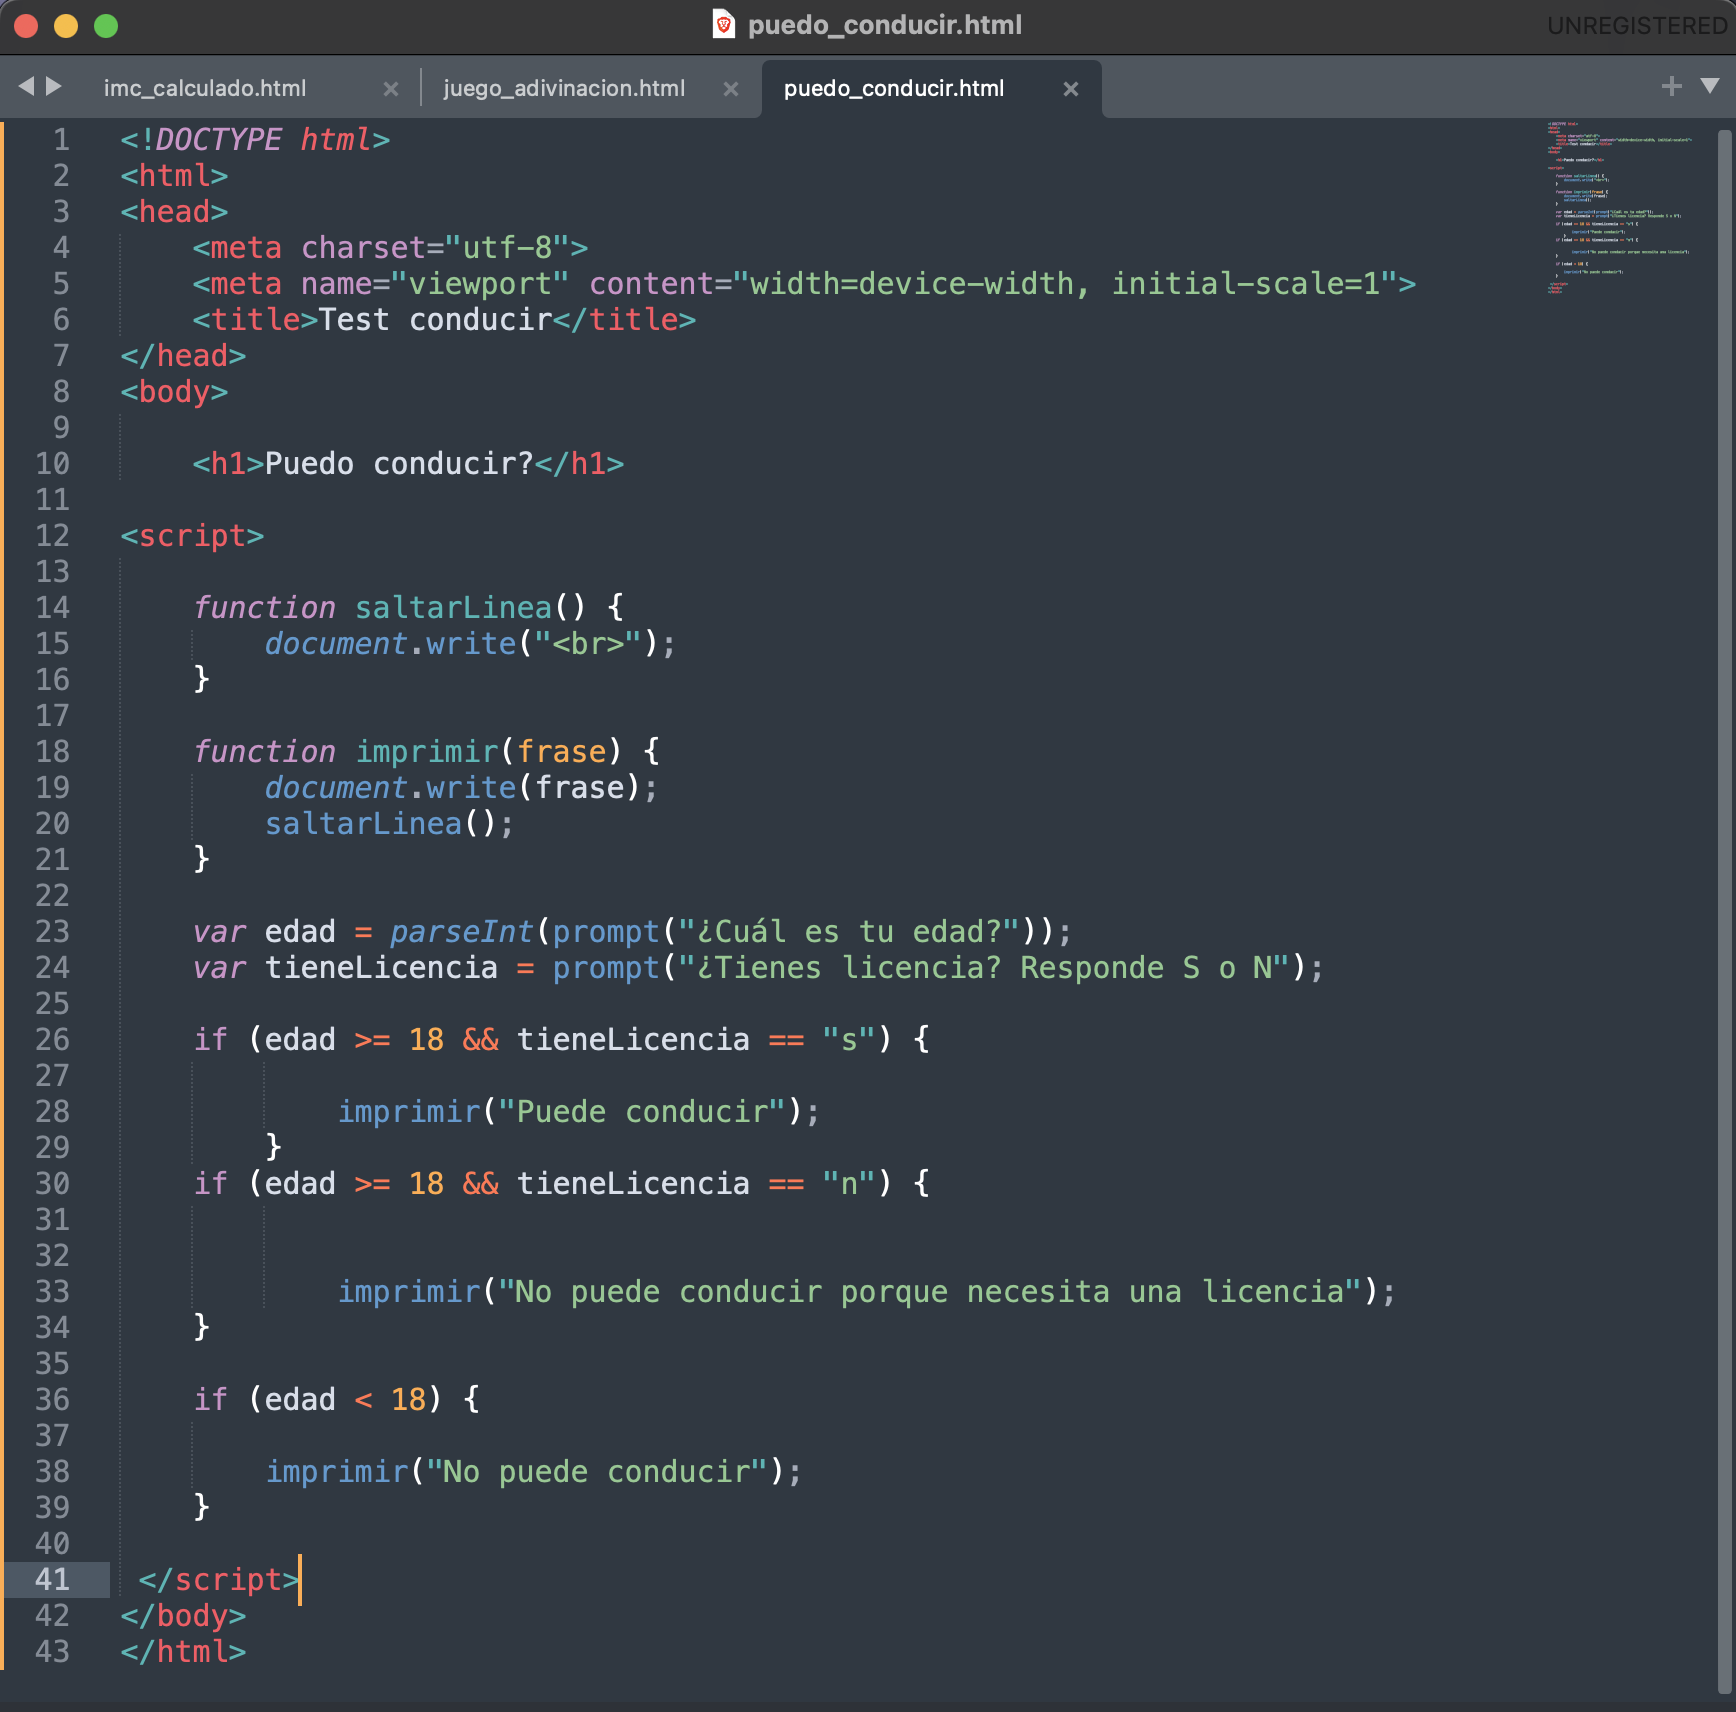
Task: Click the "Puedo conducir?" heading text
Action: pyautogui.click(x=399, y=464)
